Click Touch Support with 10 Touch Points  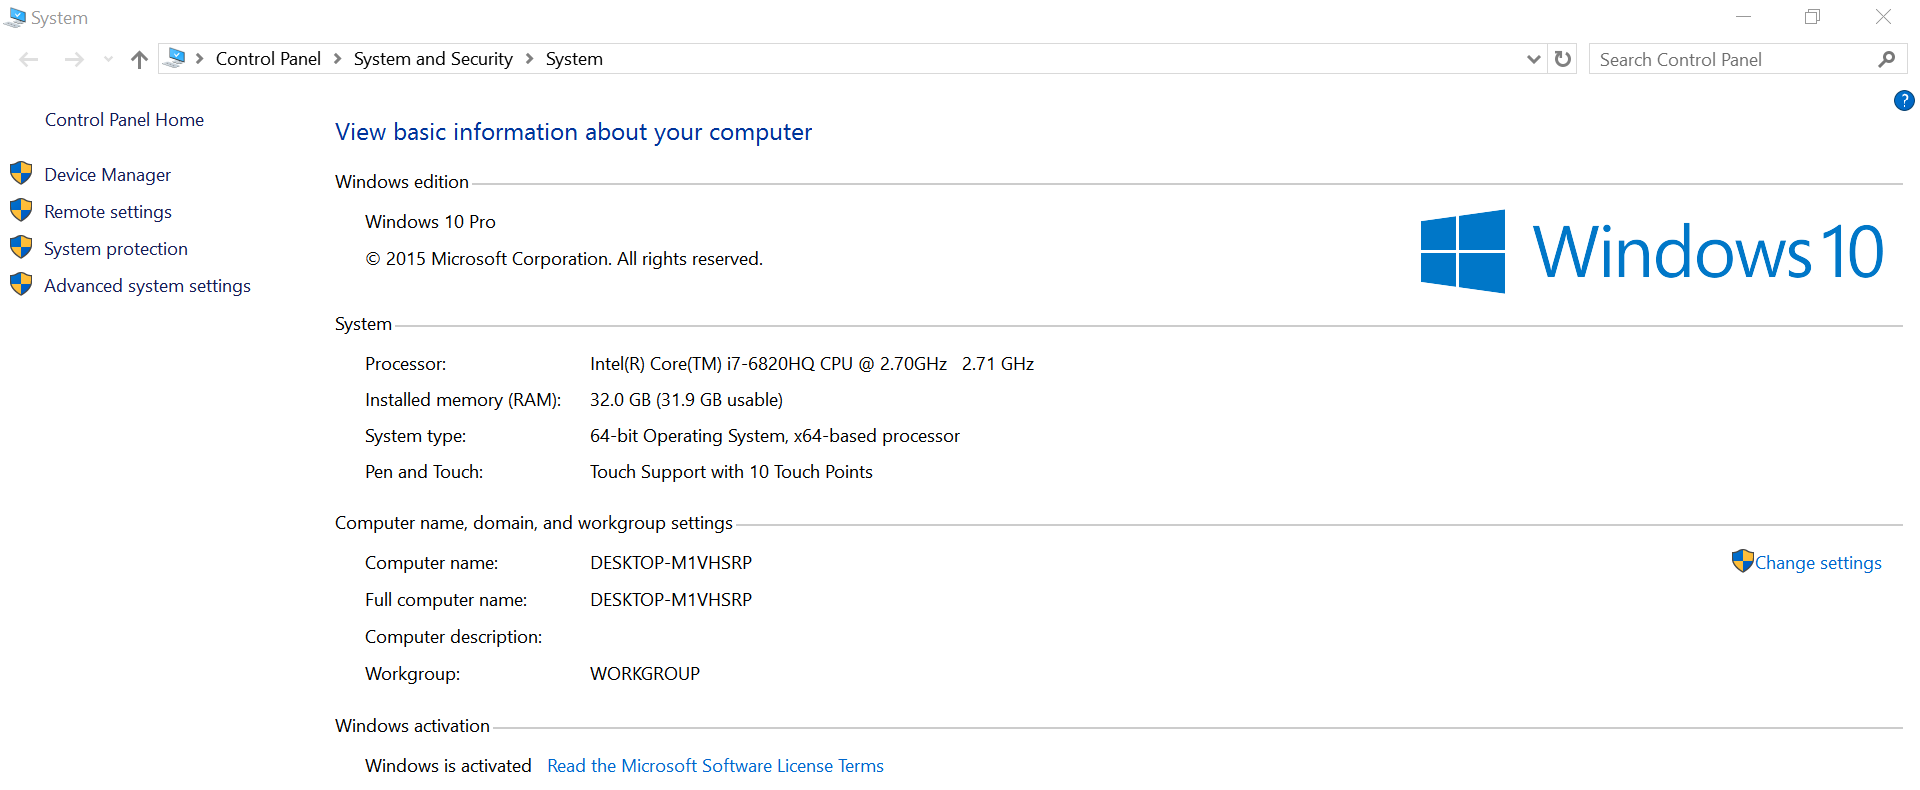[731, 472]
